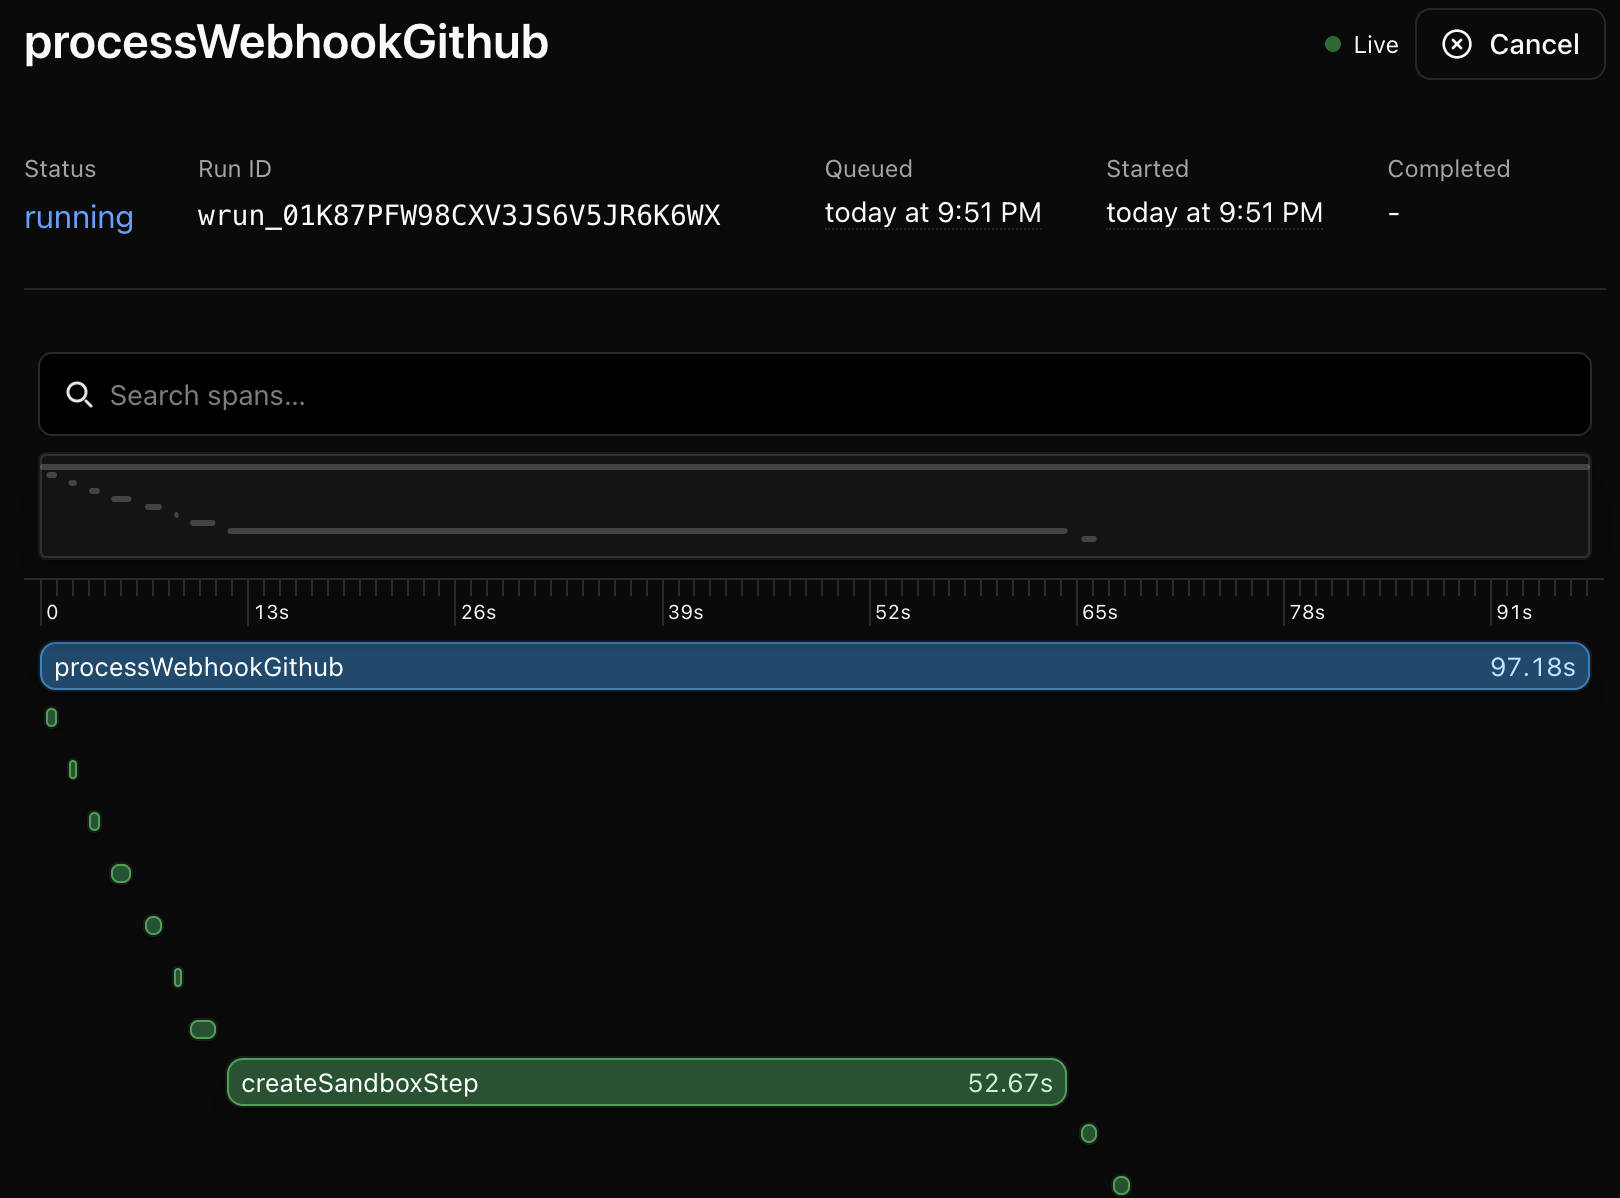The width and height of the screenshot is (1620, 1198).
Task: Click the green span dot below createSandboxStep
Action: pos(1088,1133)
